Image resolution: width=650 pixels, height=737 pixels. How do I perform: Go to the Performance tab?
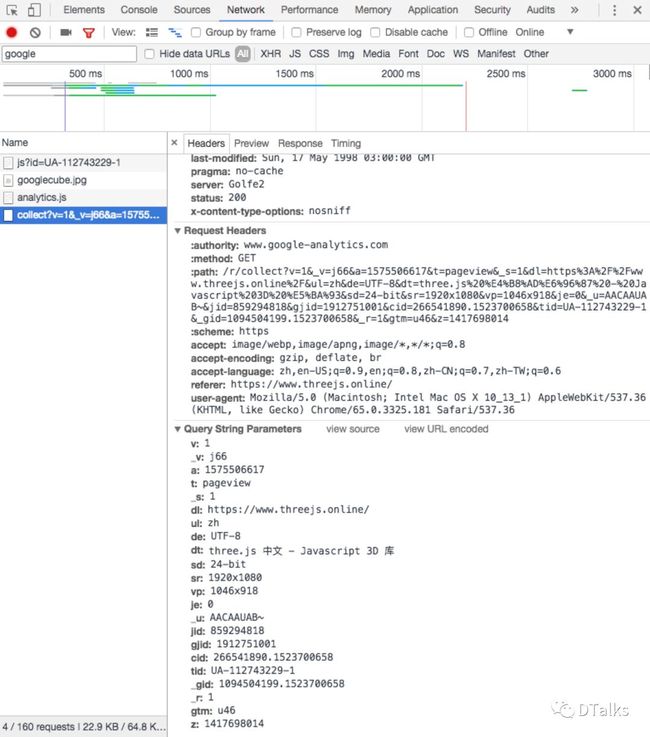pyautogui.click(x=309, y=10)
